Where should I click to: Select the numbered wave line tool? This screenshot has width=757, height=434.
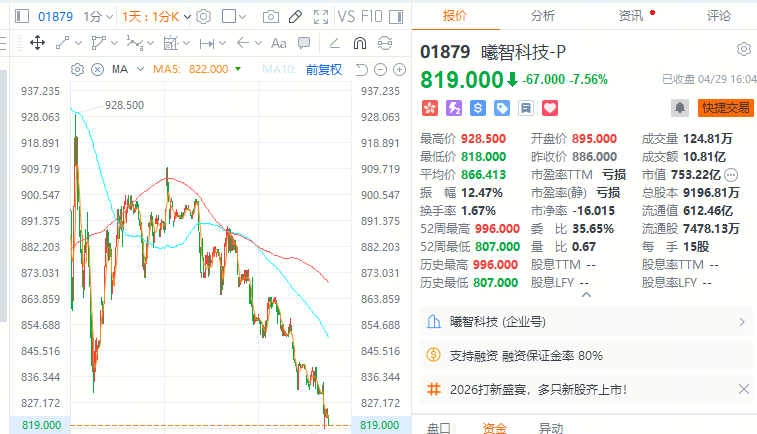pos(135,43)
